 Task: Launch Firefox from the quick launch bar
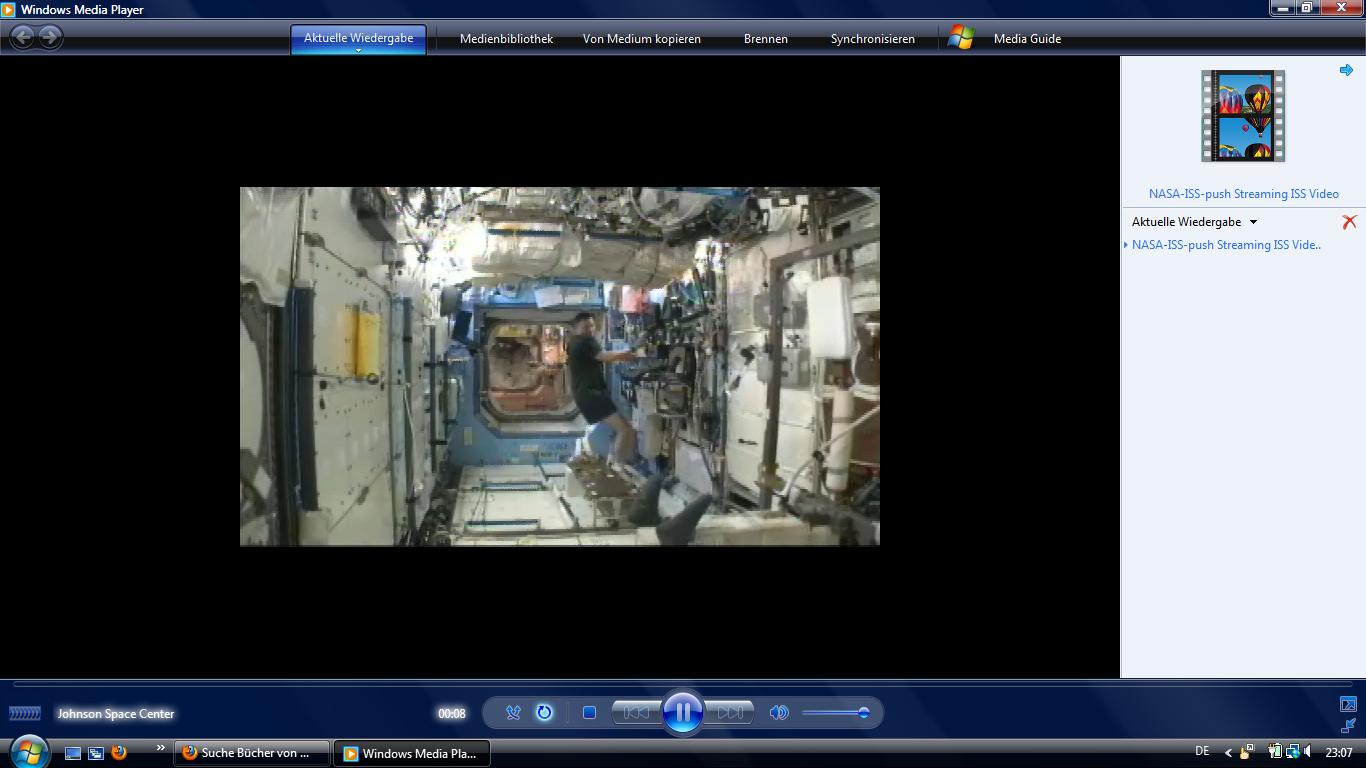(x=119, y=752)
